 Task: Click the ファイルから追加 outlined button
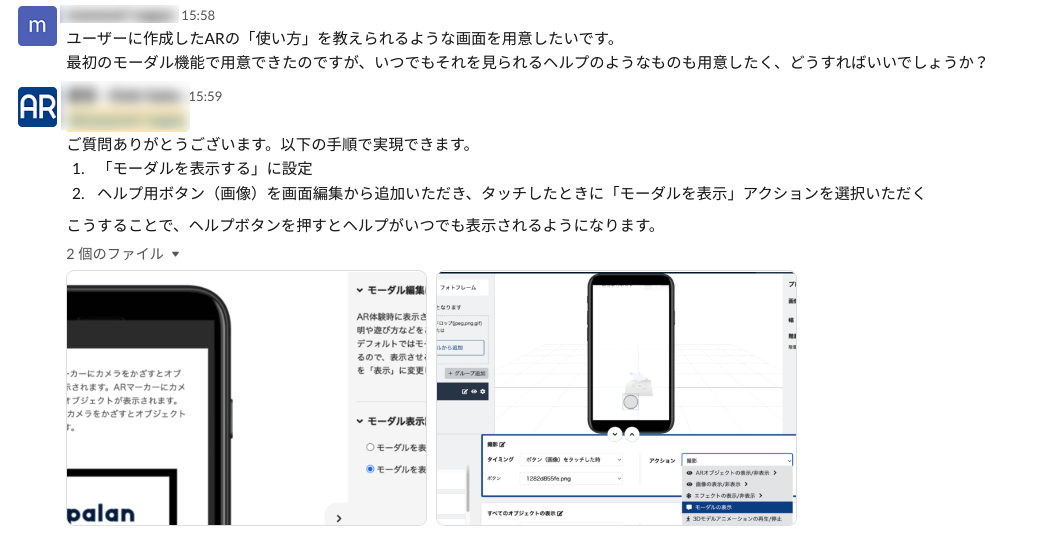[x=460, y=348]
